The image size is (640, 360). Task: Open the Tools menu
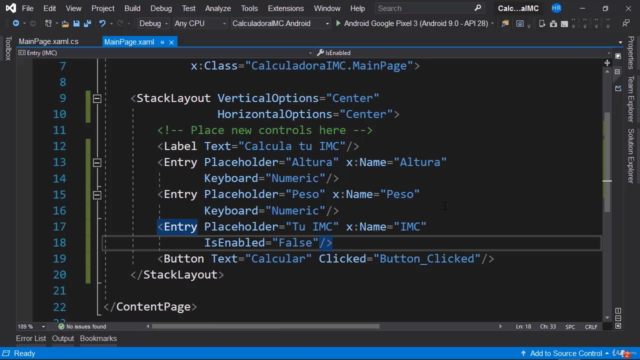point(249,8)
